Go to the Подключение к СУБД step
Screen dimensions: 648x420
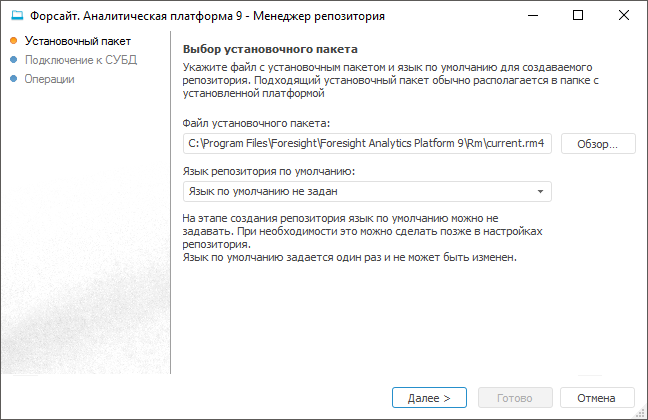coord(80,60)
